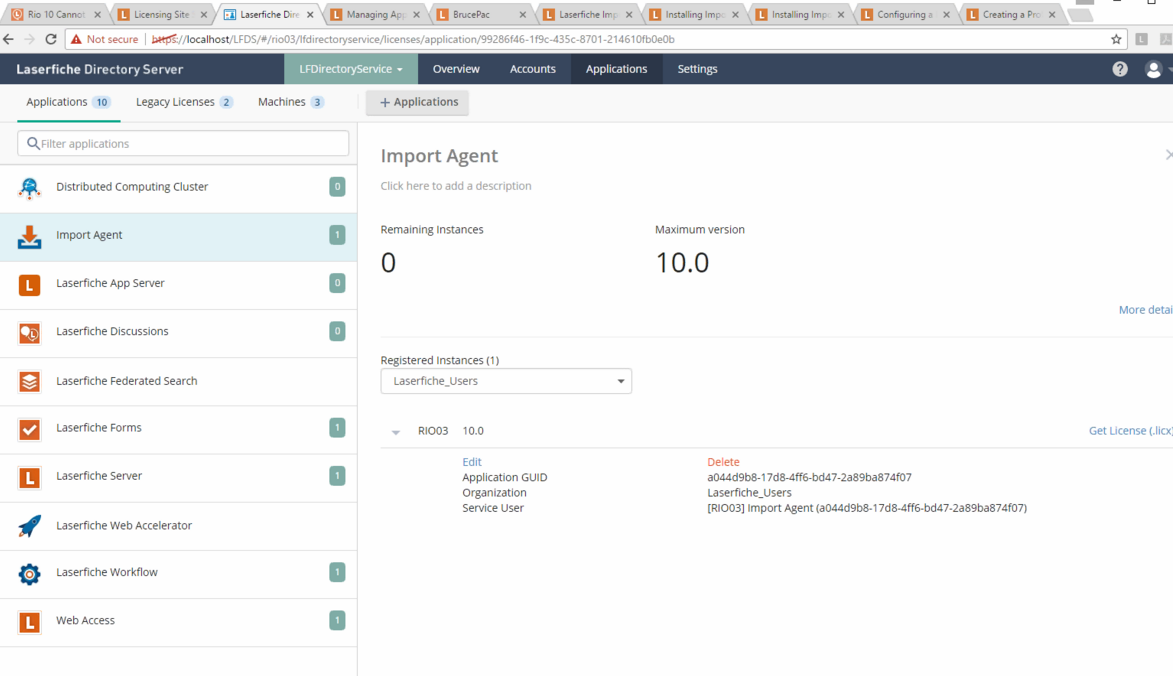Click the Web Access count badge

pyautogui.click(x=337, y=620)
